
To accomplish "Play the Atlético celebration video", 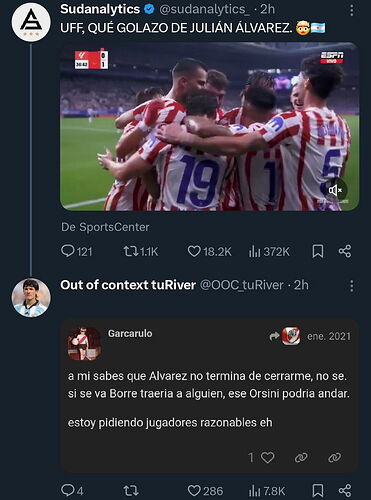I will 210,126.
